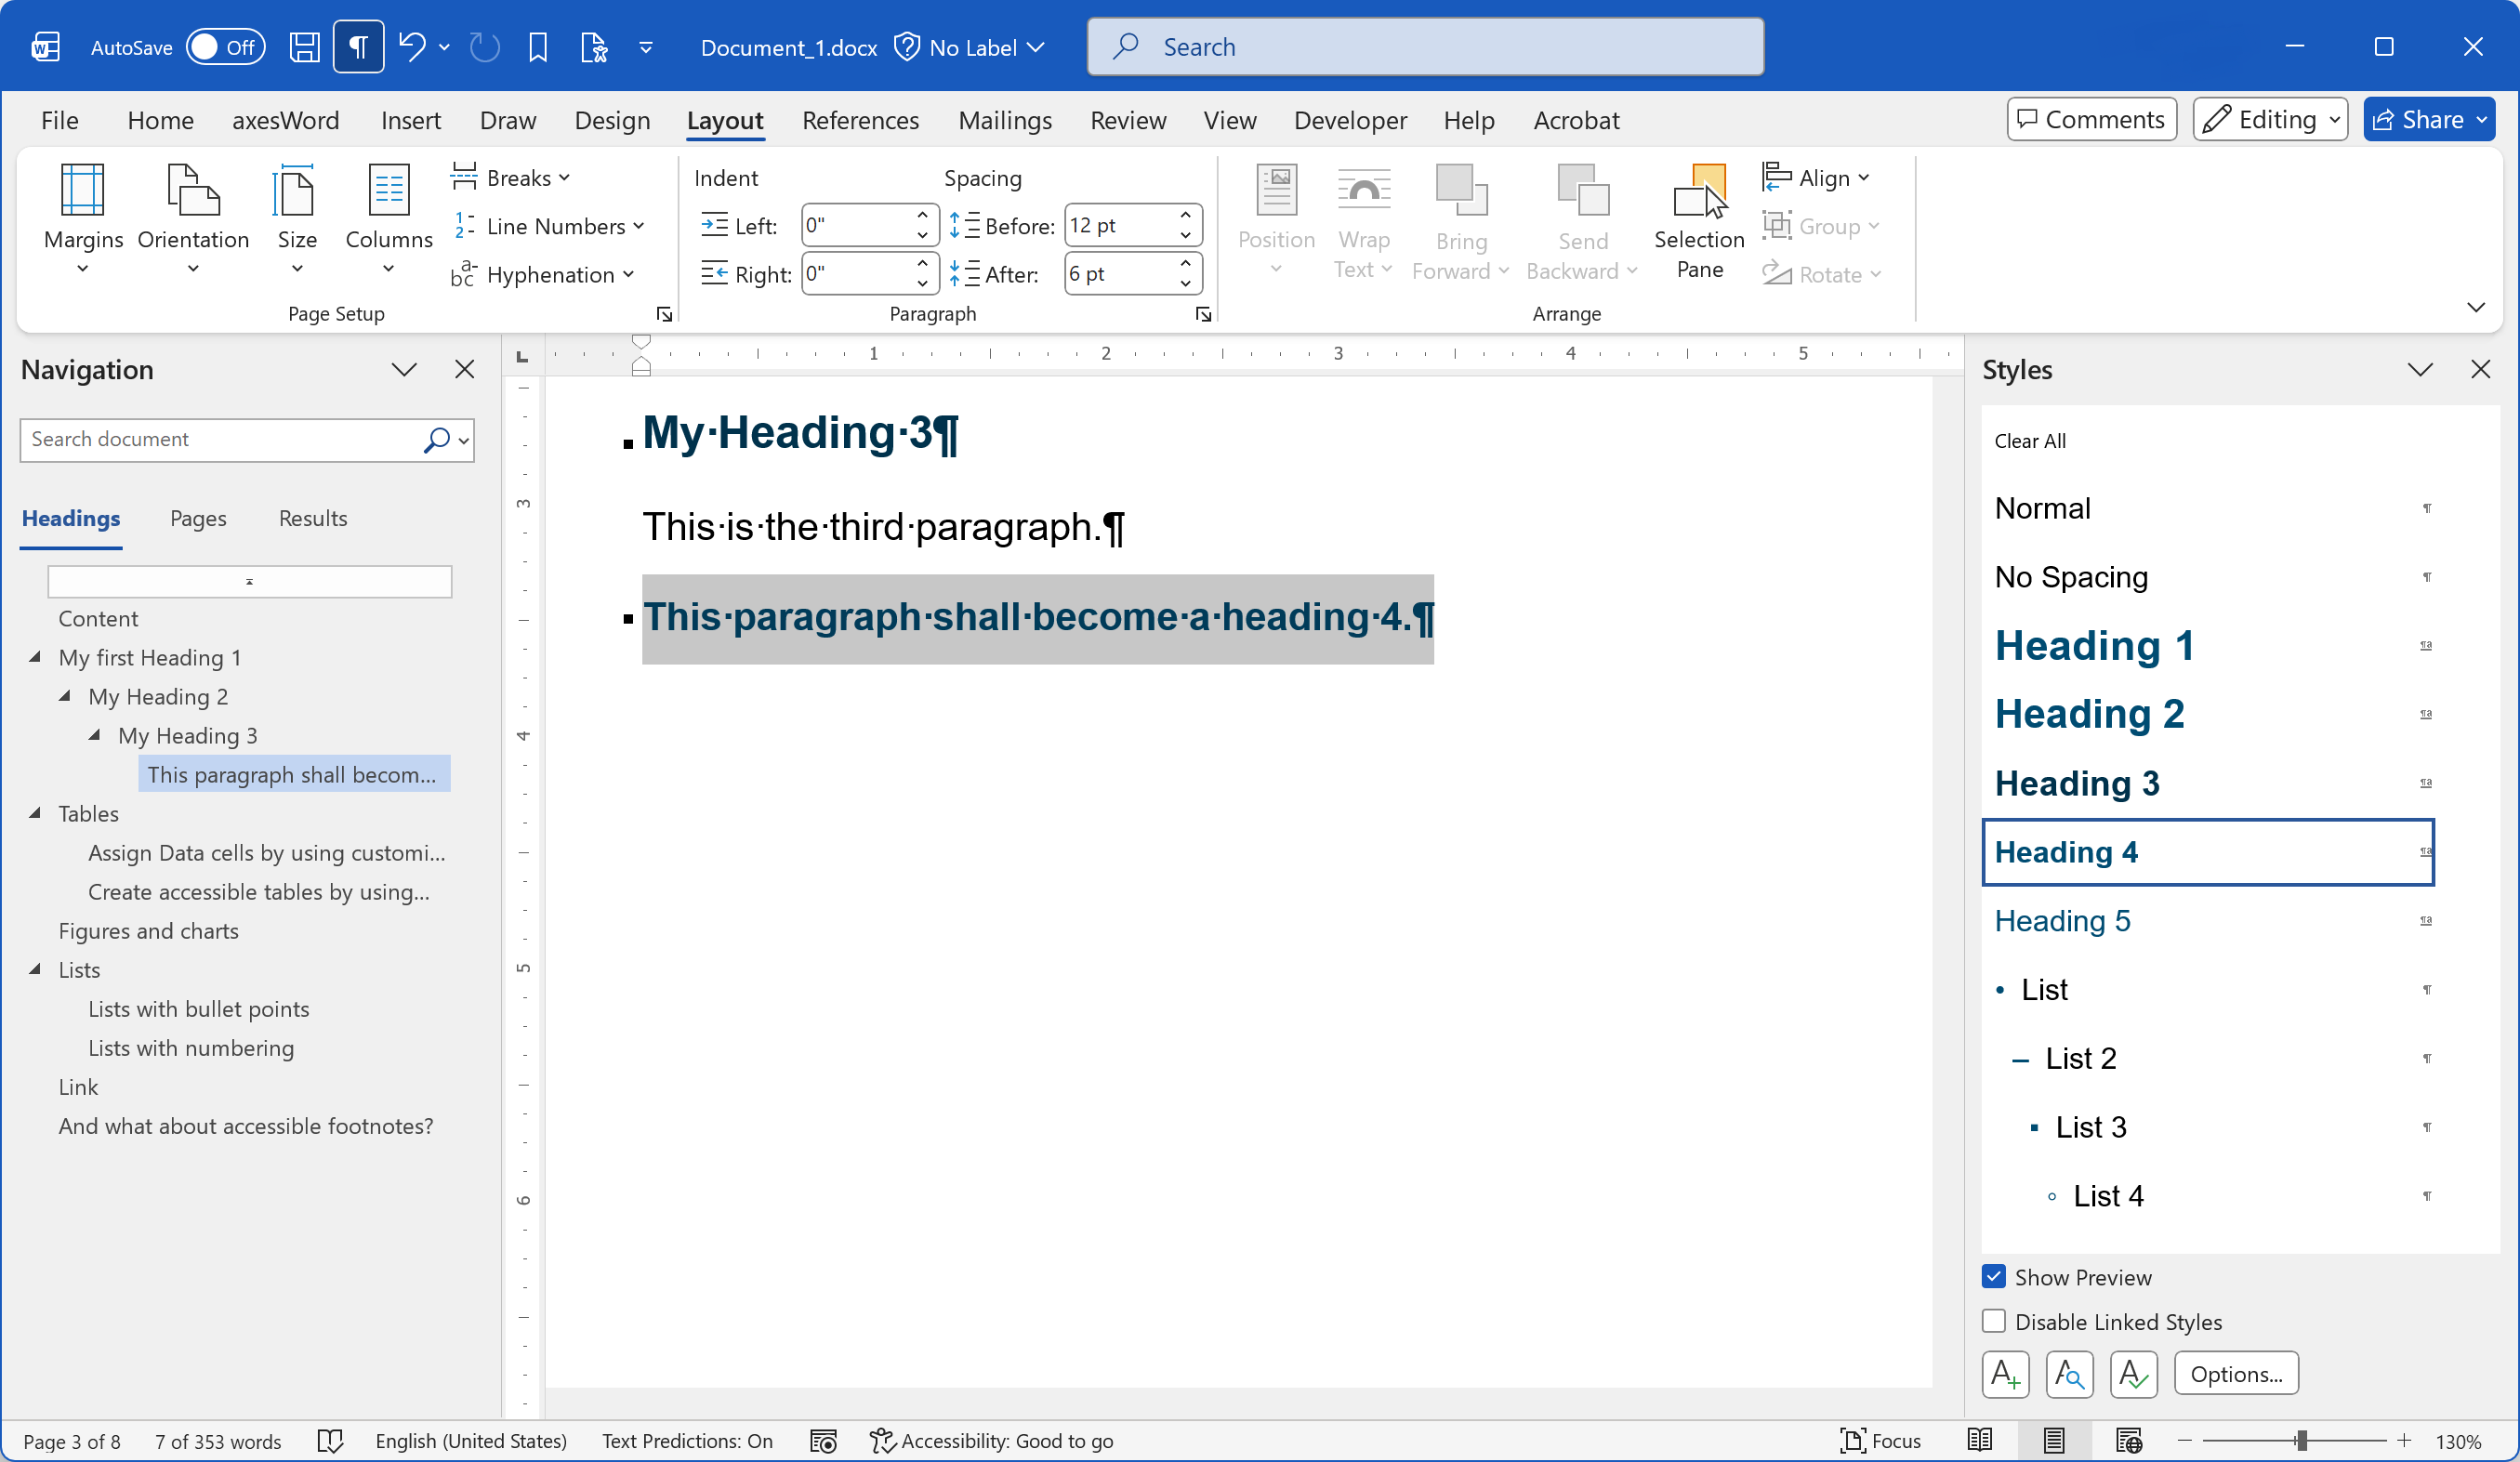Toggle the Show paragraph marks button
The height and width of the screenshot is (1462, 2520).
[x=358, y=47]
